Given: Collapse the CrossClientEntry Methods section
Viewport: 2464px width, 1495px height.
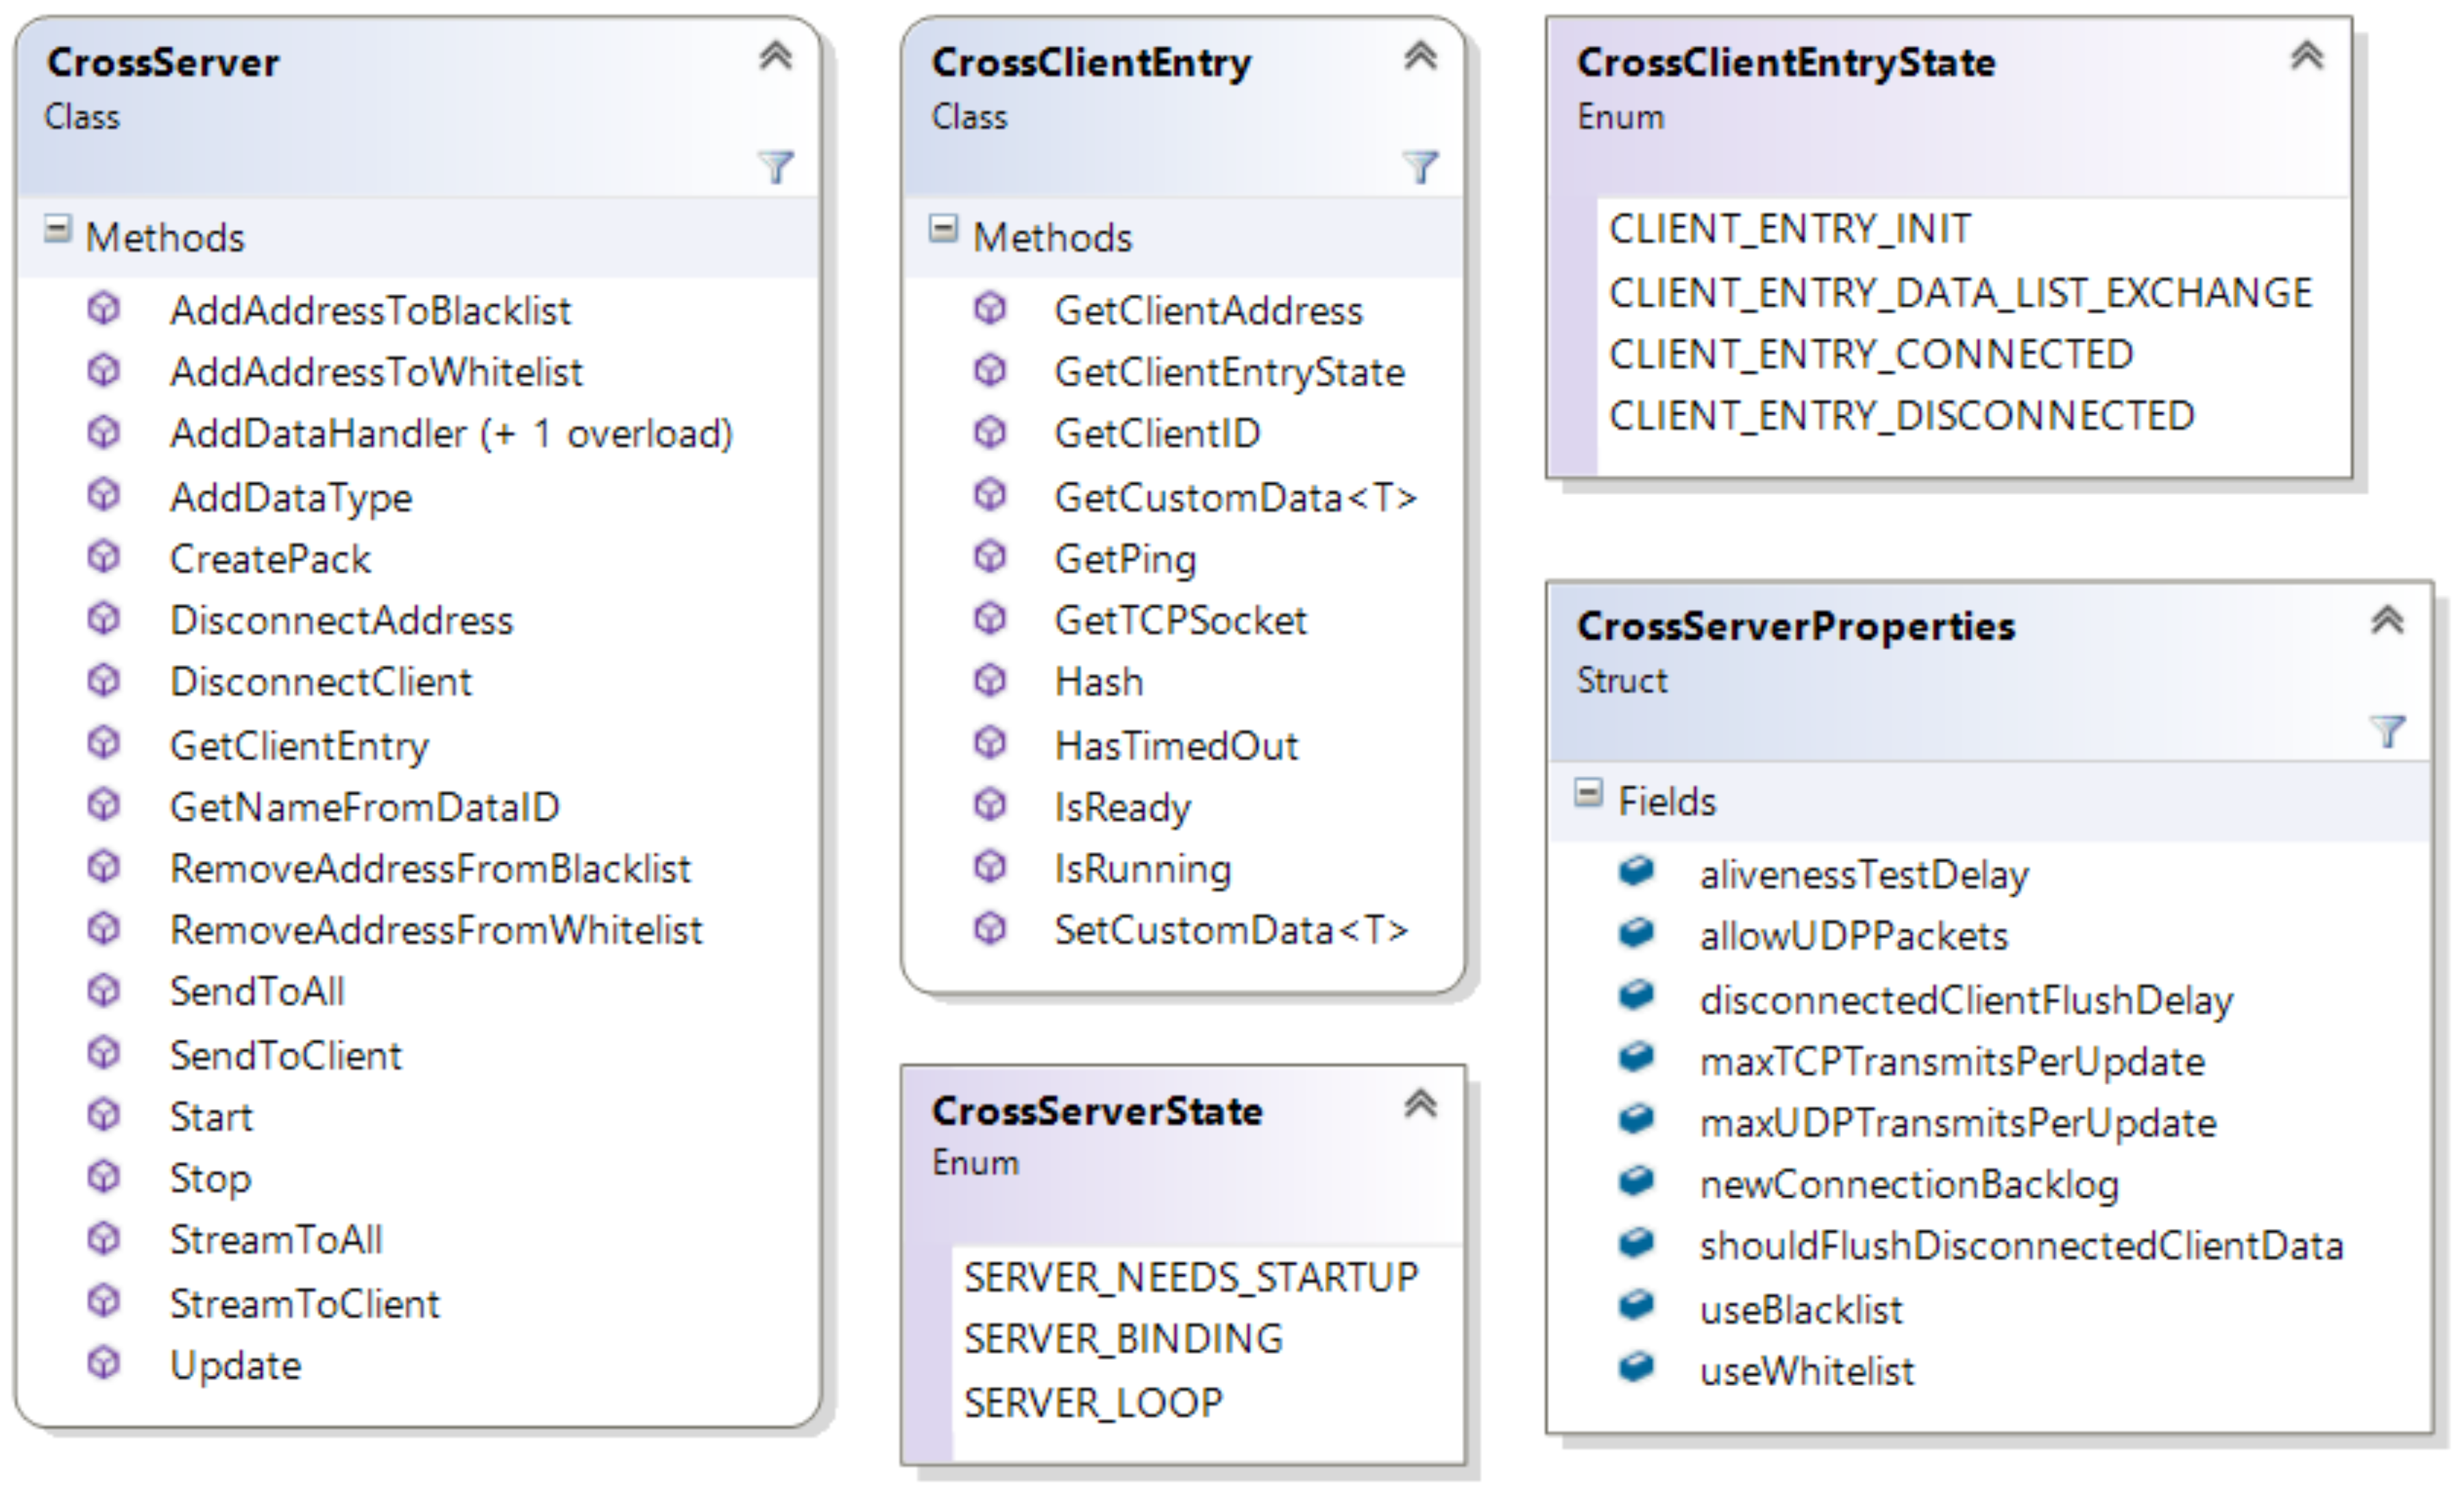Looking at the screenshot, I should pos(943,229).
